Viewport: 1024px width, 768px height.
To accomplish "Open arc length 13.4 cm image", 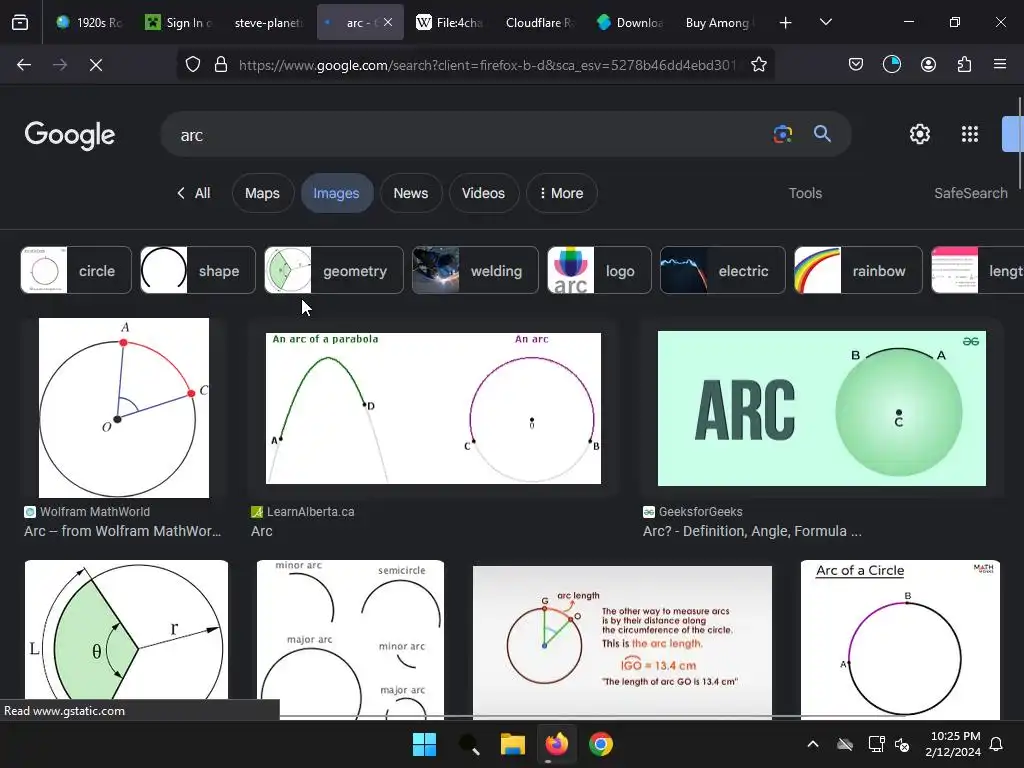I will click(622, 643).
